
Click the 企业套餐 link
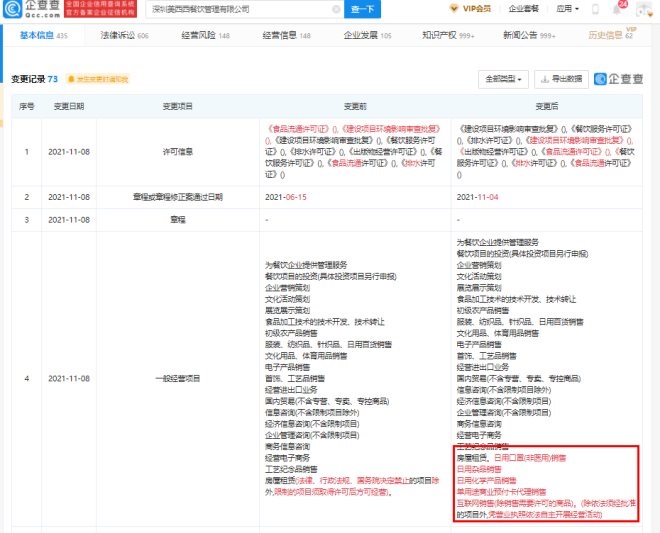coord(524,9)
